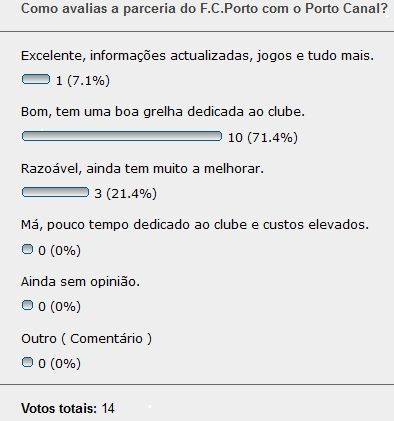This screenshot has height=421, width=394.
Task: Click the poll question title text
Action: pyautogui.click(x=204, y=8)
